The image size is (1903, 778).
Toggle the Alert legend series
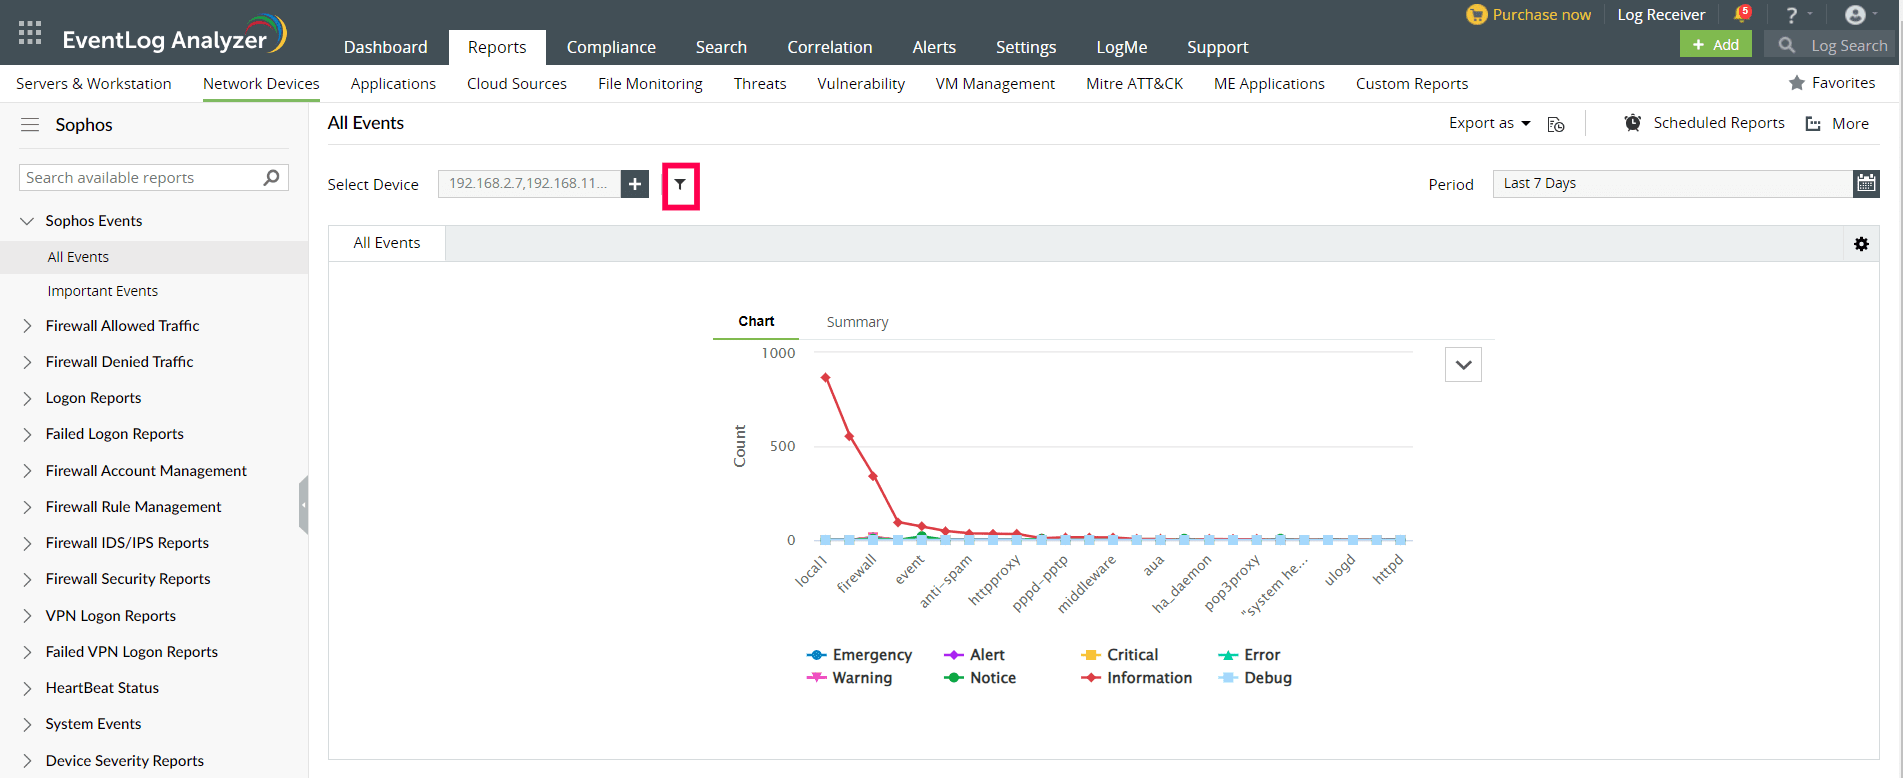[x=974, y=655]
